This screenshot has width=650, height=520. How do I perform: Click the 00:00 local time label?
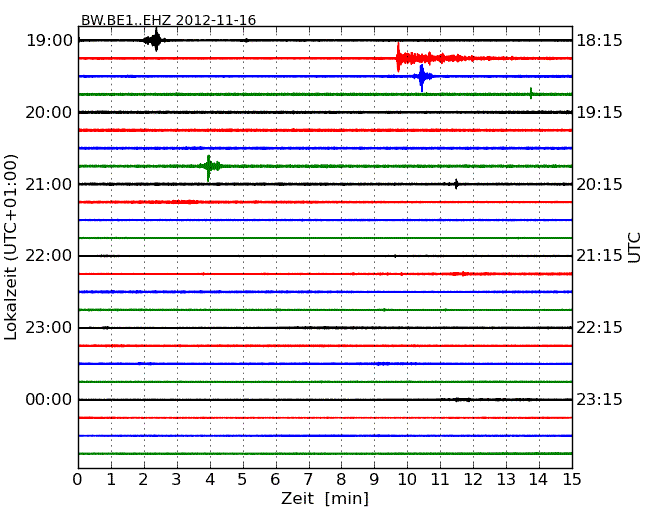coord(49,400)
